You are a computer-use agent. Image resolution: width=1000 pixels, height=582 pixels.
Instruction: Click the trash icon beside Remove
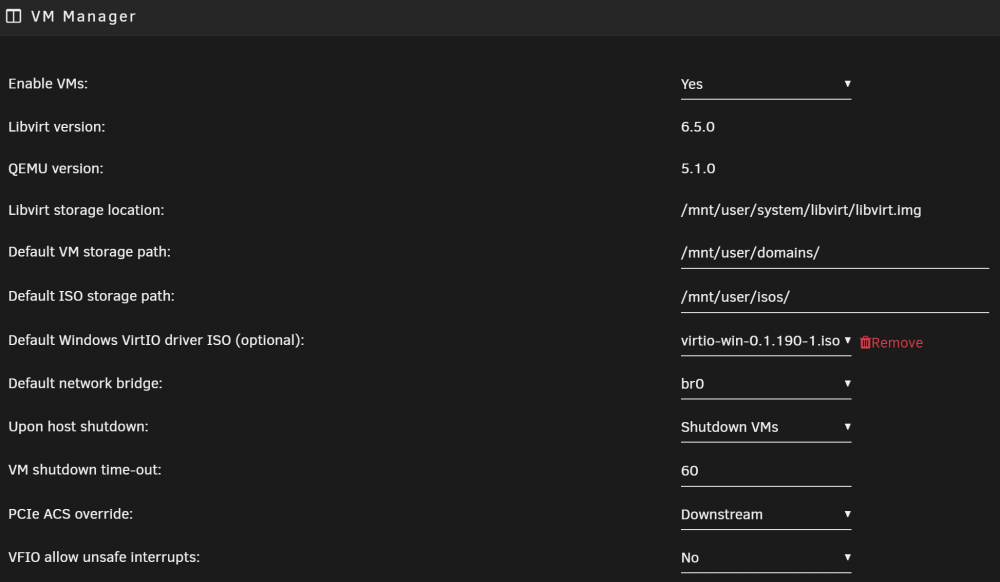865,342
